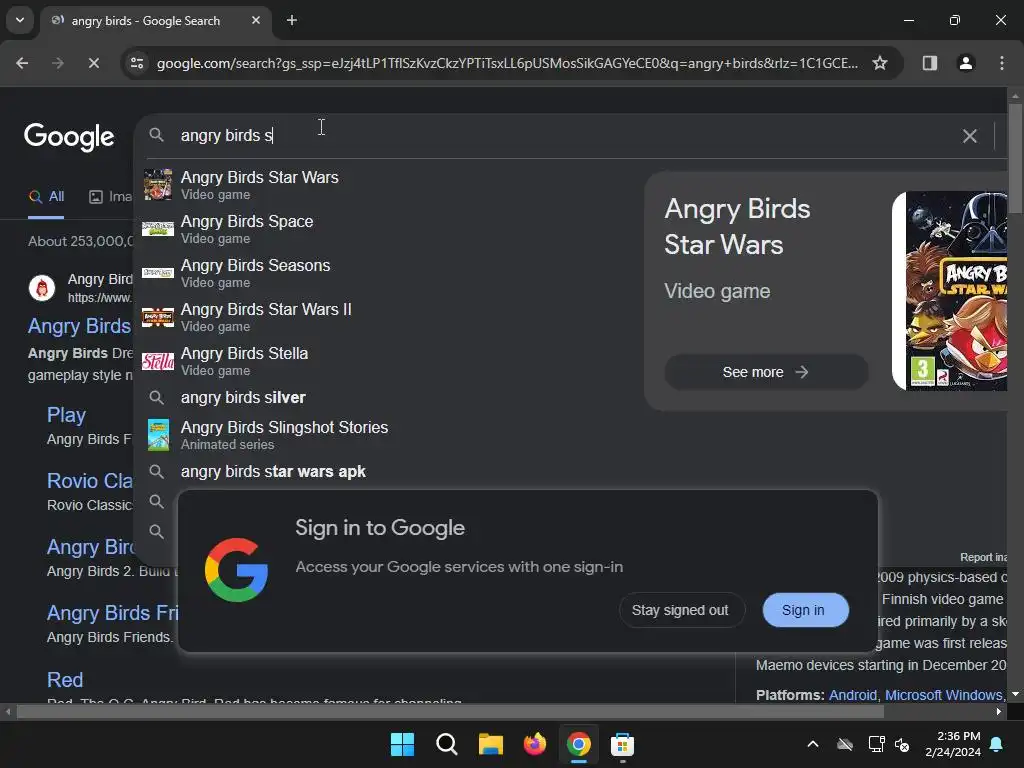Open the taskbar clock and date

point(953,744)
